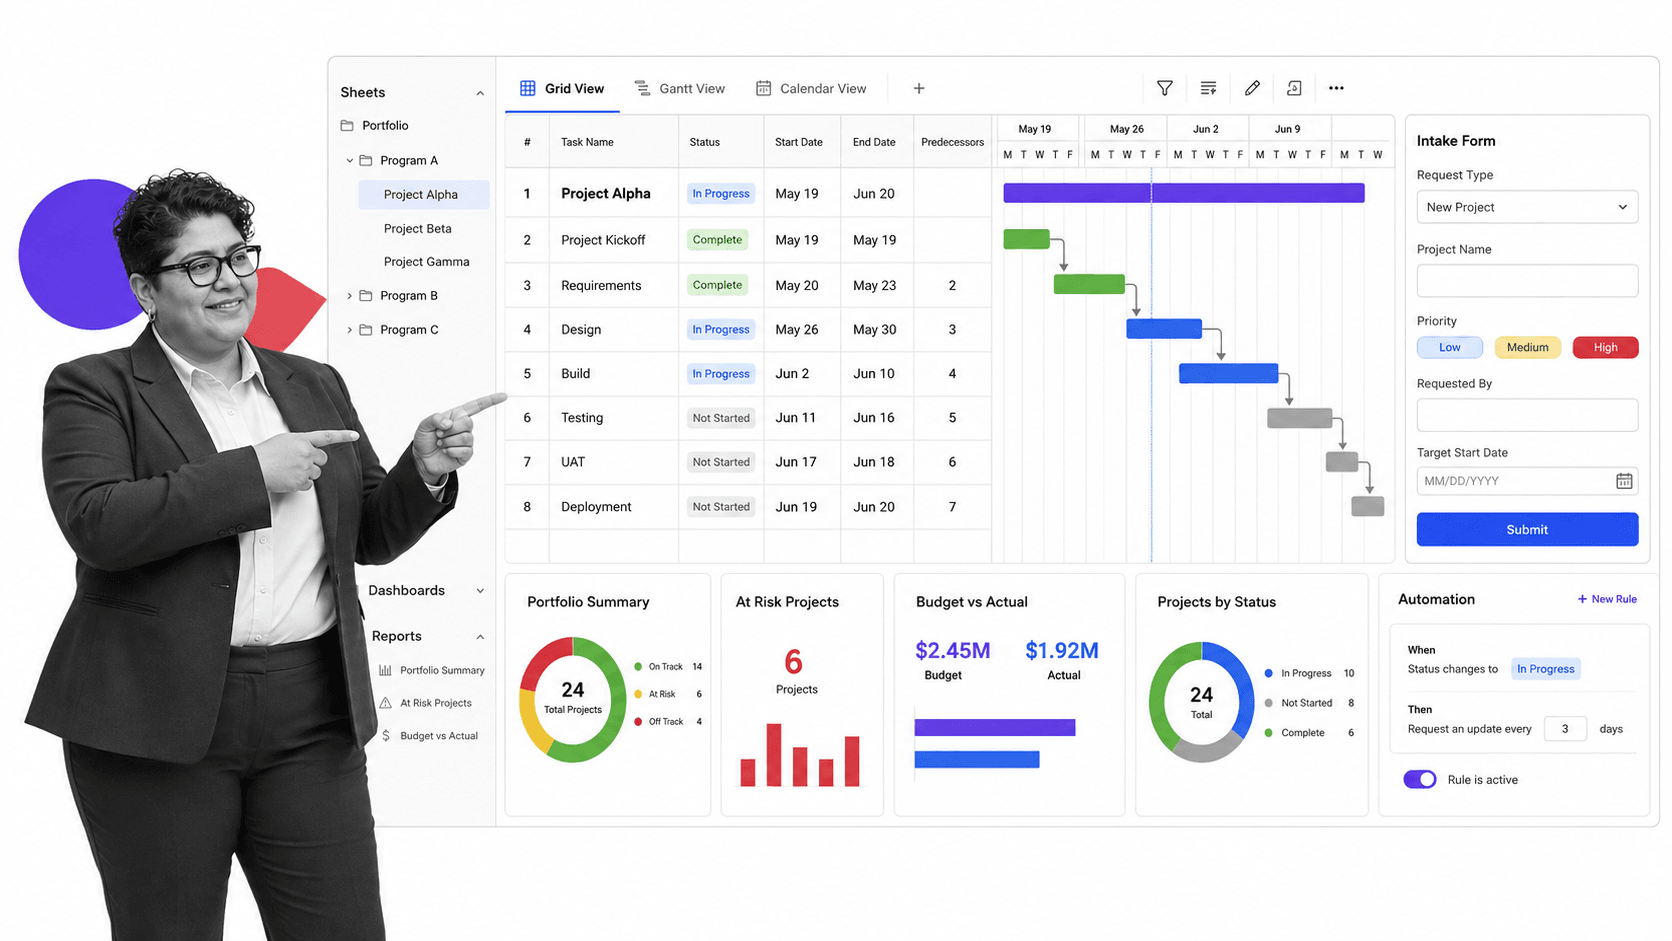The width and height of the screenshot is (1672, 941).
Task: Add a new view with plus icon
Action: point(919,88)
